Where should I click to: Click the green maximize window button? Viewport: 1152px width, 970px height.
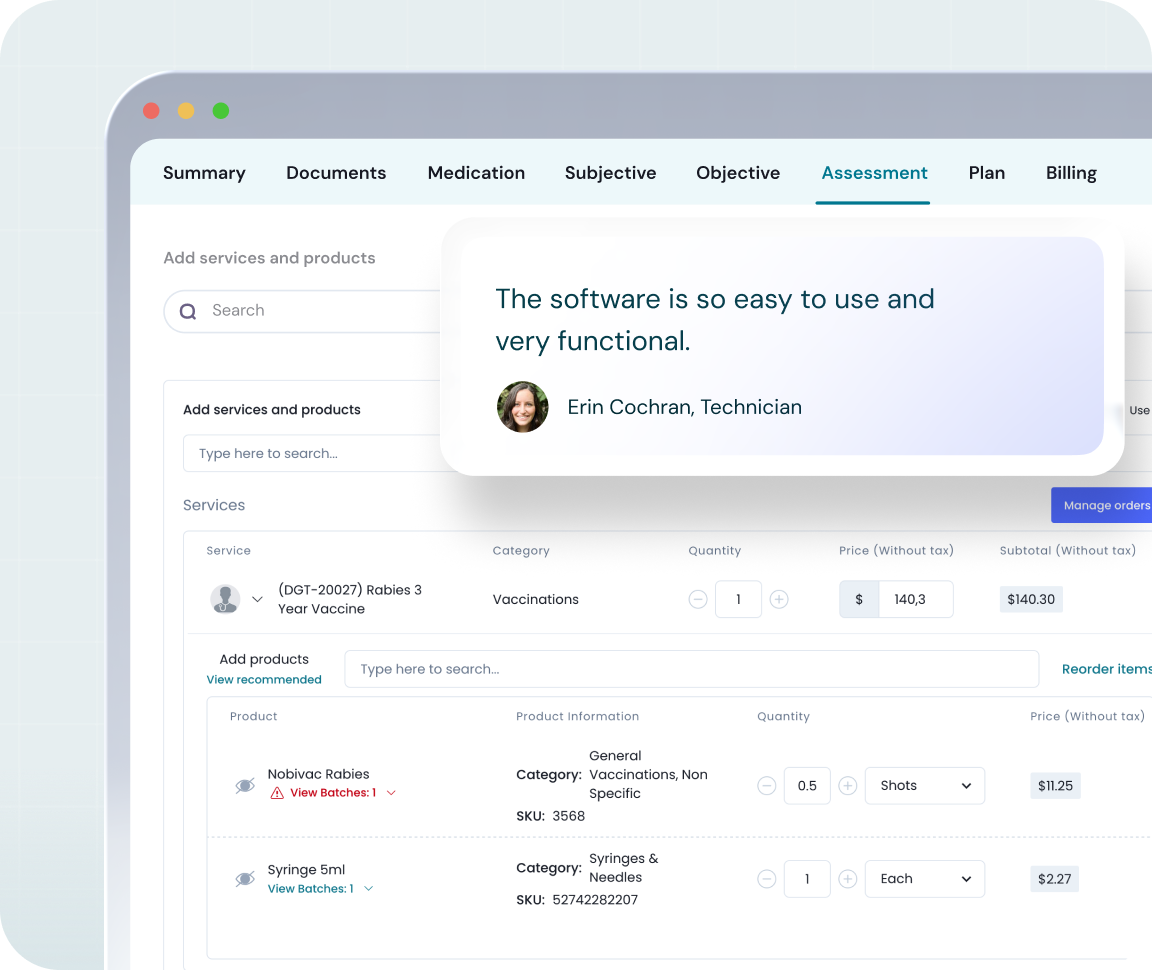[x=220, y=111]
